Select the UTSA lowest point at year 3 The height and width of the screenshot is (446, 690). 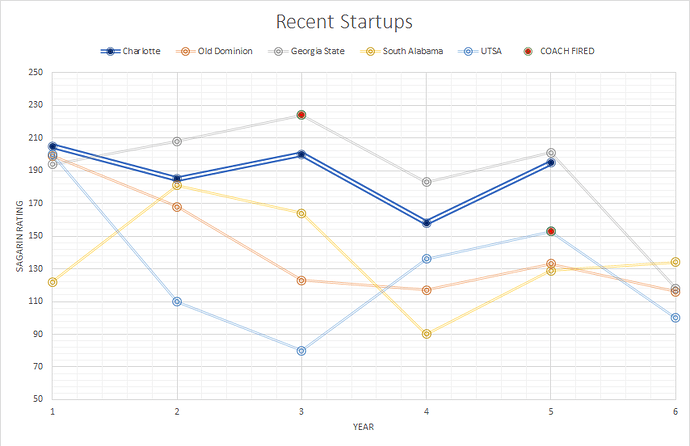coord(301,351)
